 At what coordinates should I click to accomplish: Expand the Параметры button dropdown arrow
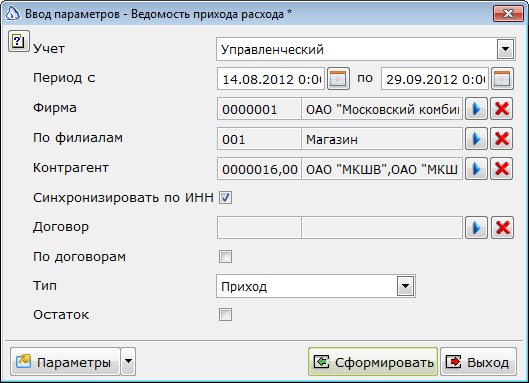coord(128,361)
